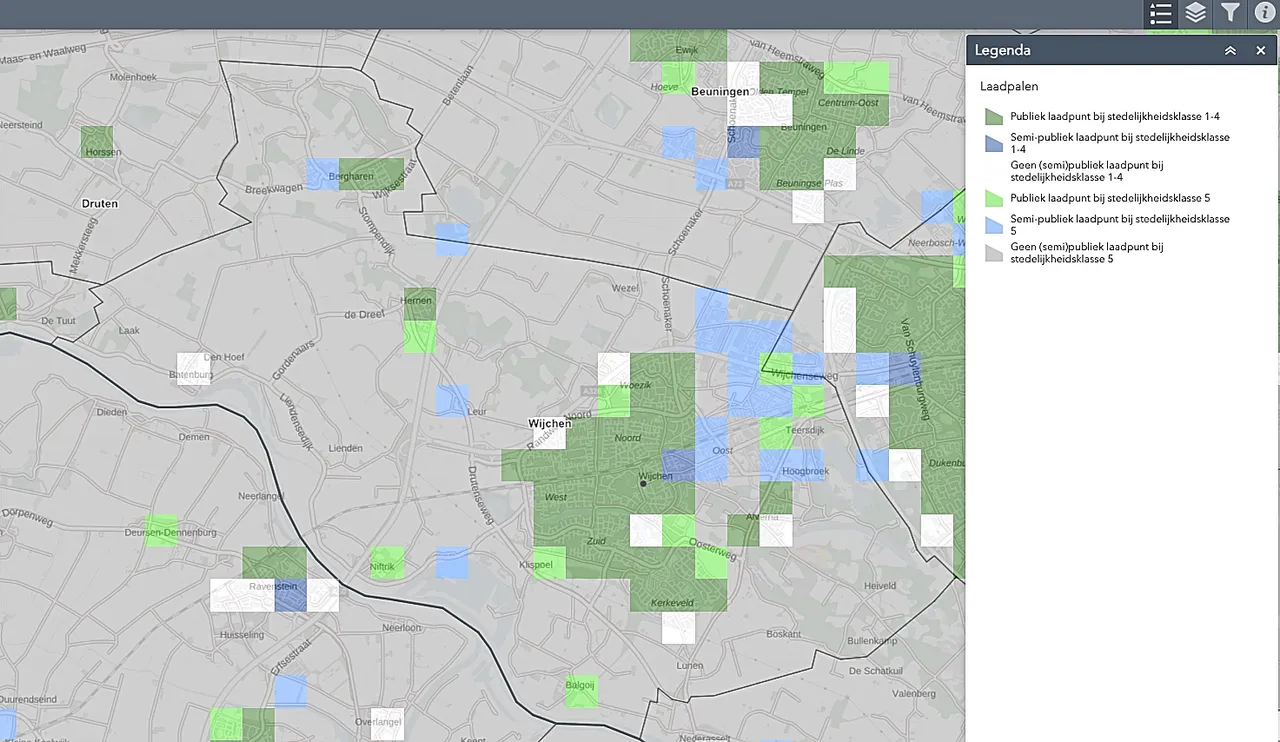Image resolution: width=1280 pixels, height=742 pixels.
Task: Click the Beuningen town label on map
Action: 719,91
